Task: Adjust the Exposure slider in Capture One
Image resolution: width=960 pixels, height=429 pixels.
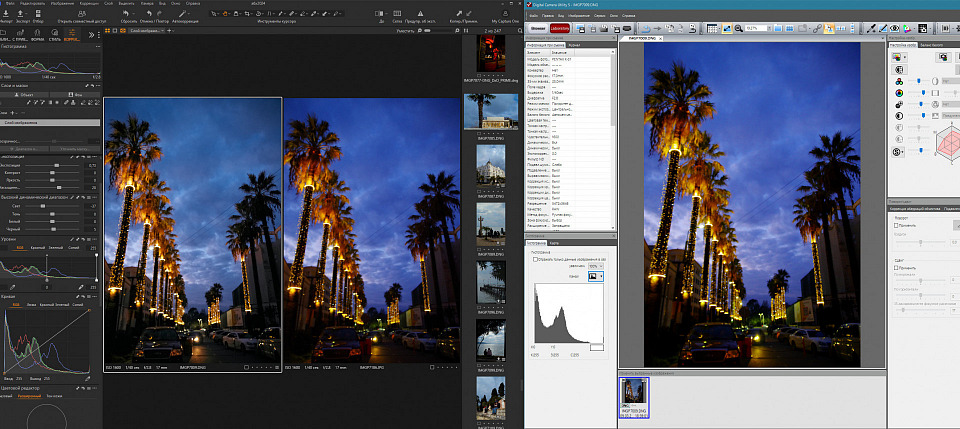Action: pyautogui.click(x=56, y=165)
